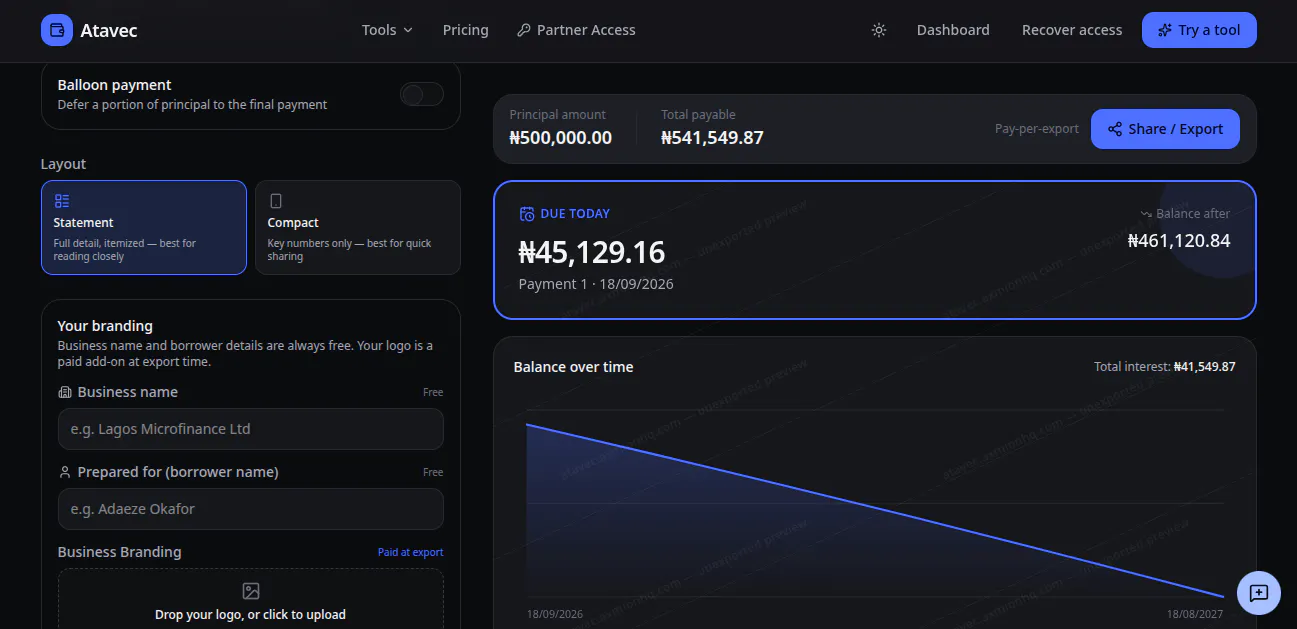The width and height of the screenshot is (1297, 629).
Task: Click the Atavec brand name
Action: click(109, 30)
